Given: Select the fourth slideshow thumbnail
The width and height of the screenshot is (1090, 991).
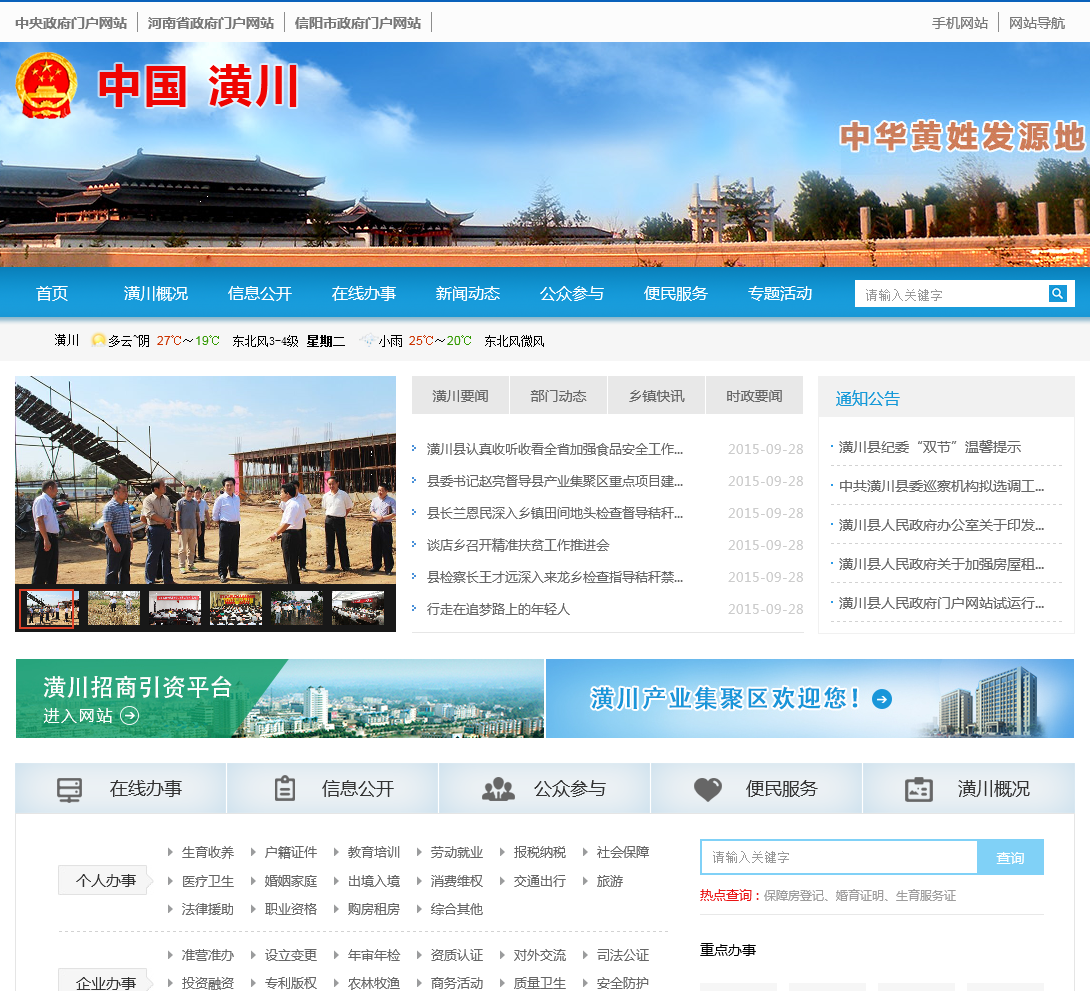Looking at the screenshot, I should click(236, 608).
